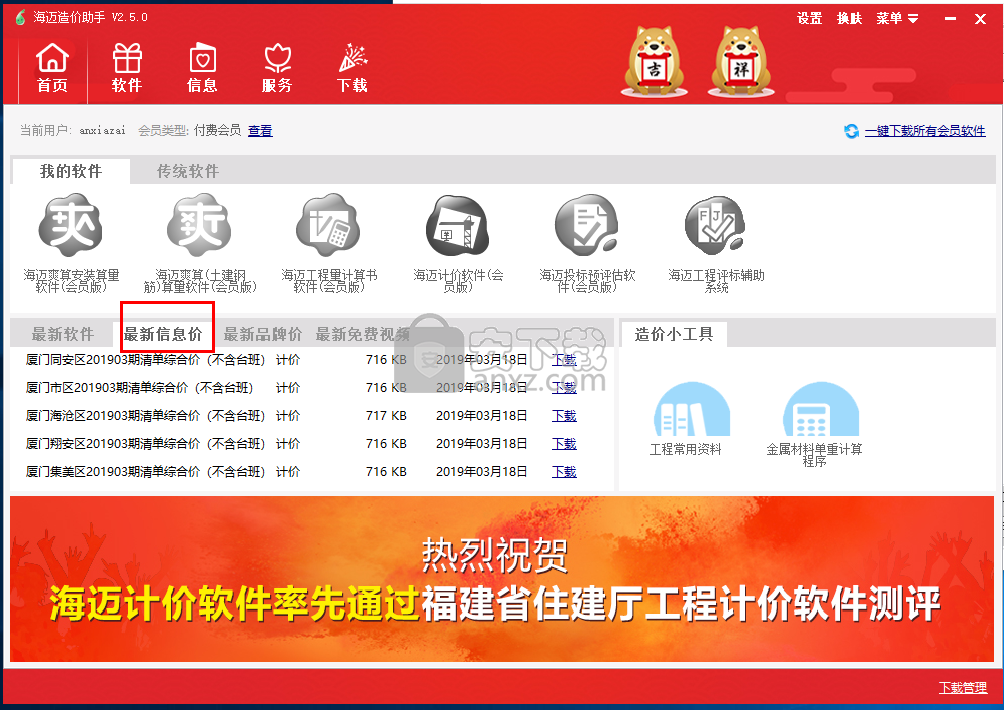Expand the 菜单 dropdown
Viewport: 1004px width, 710px height.
click(897, 19)
